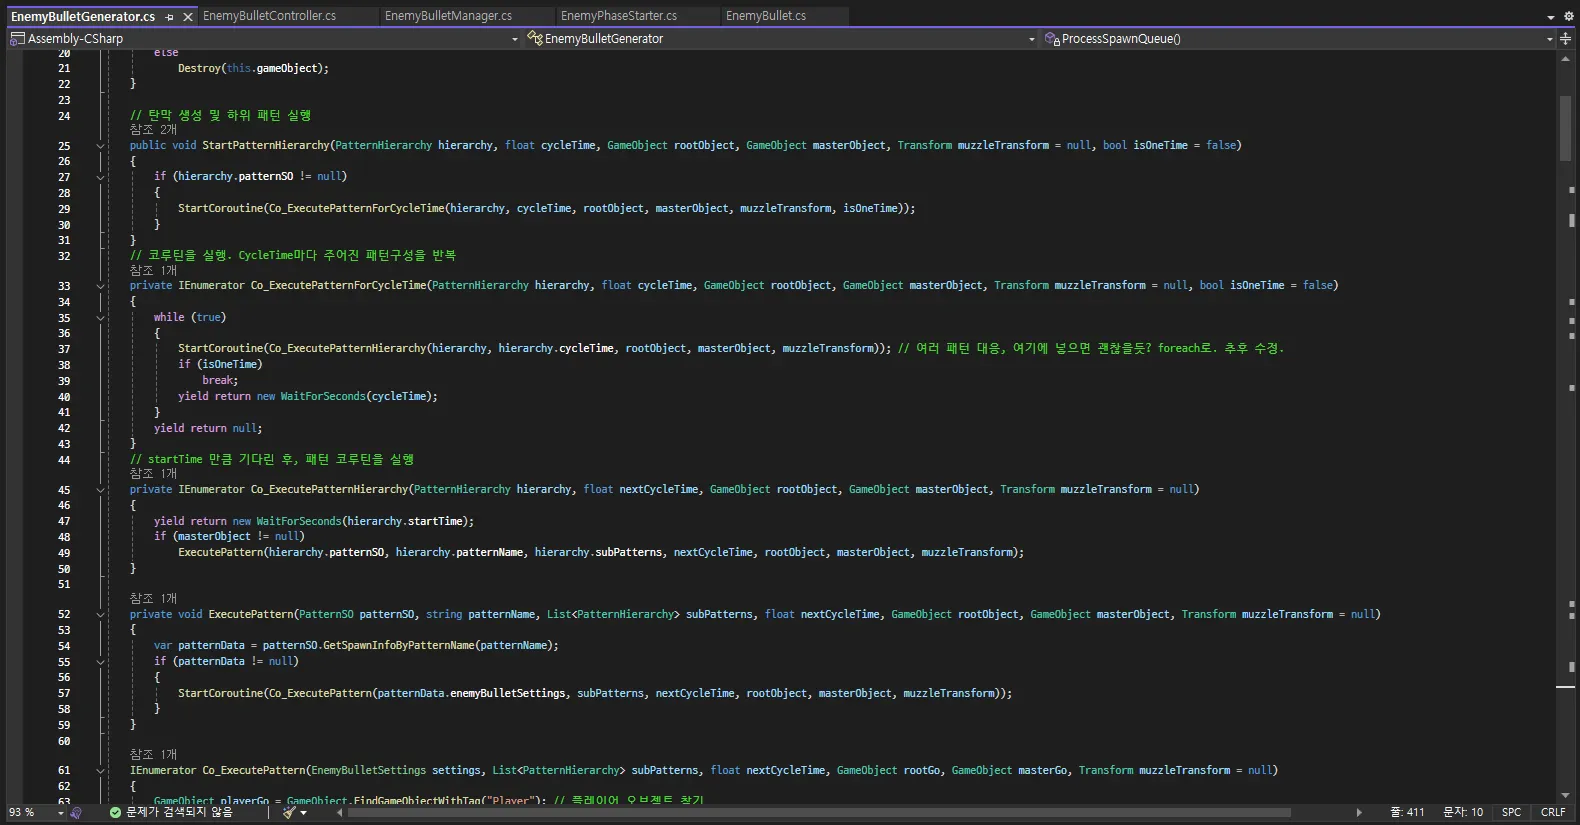Click the vertical scrollbar thumb
Screen dimensions: 1580x825
1565,128
